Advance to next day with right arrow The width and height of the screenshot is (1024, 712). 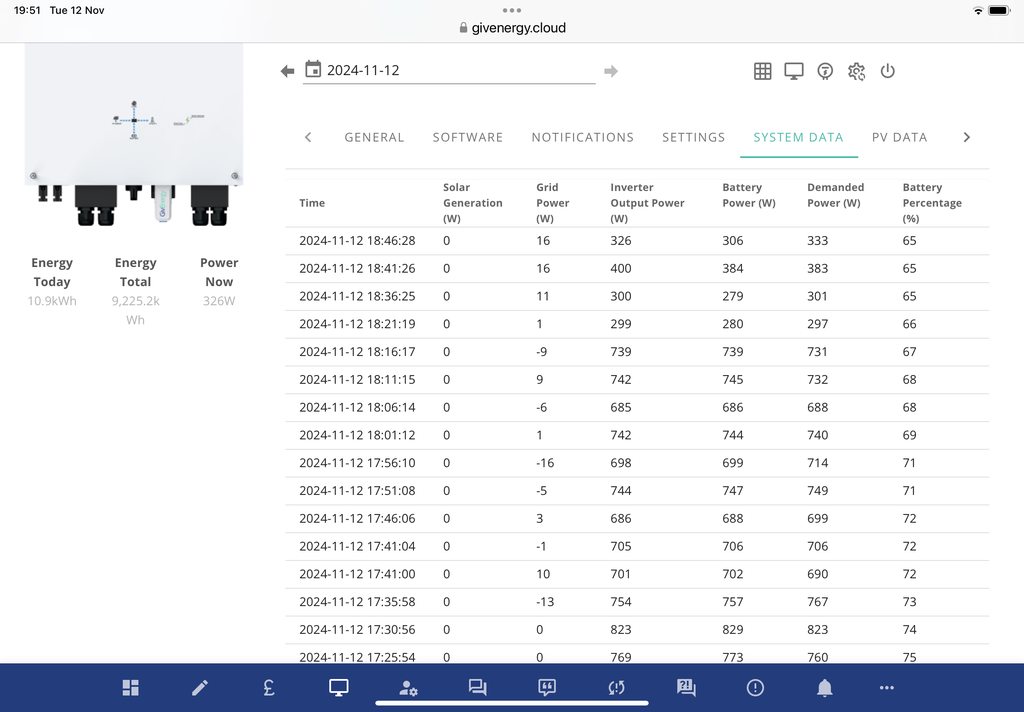tap(611, 71)
